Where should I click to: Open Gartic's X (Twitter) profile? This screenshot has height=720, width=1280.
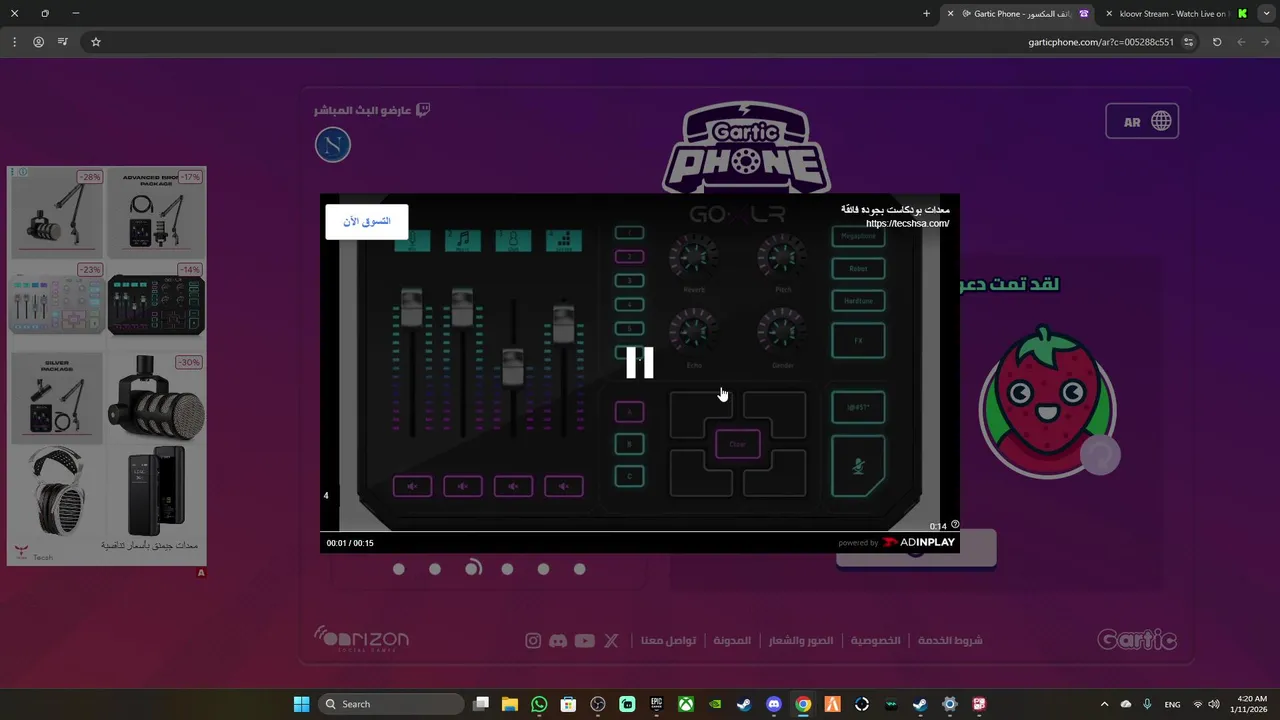pos(611,641)
